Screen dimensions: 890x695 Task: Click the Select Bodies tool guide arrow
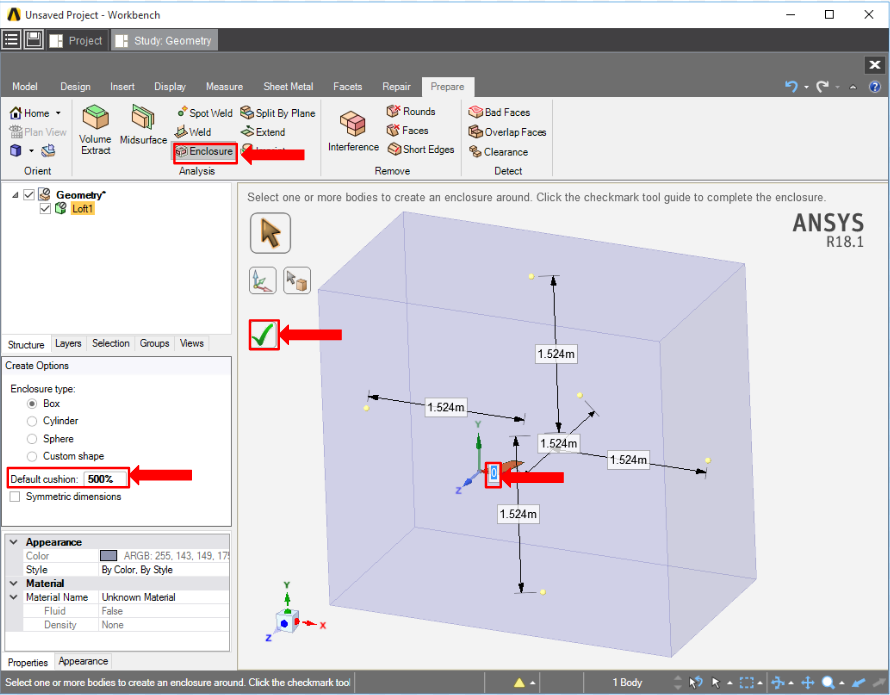(x=270, y=233)
